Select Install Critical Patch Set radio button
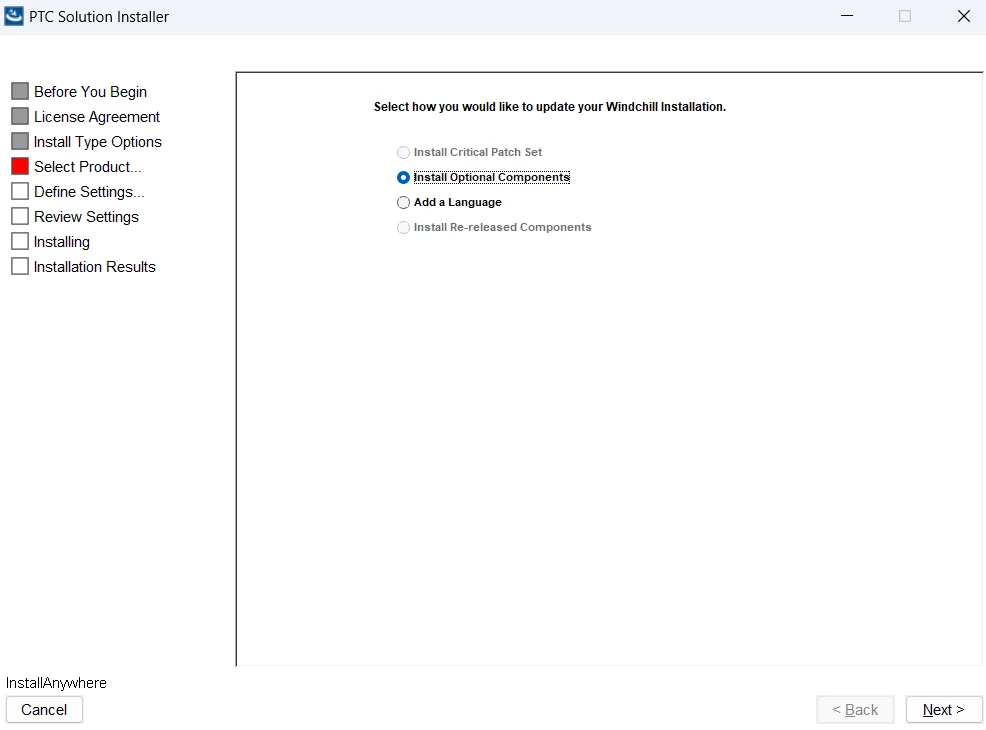986x730 pixels. [x=403, y=152]
